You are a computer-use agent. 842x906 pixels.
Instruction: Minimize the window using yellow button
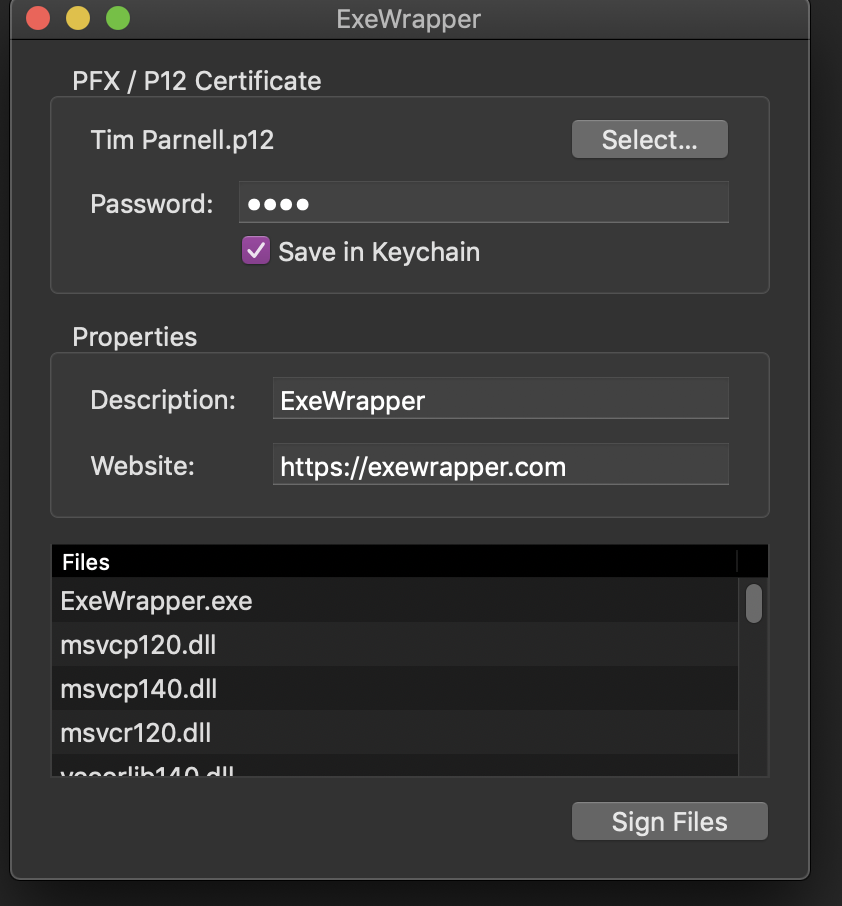[78, 18]
